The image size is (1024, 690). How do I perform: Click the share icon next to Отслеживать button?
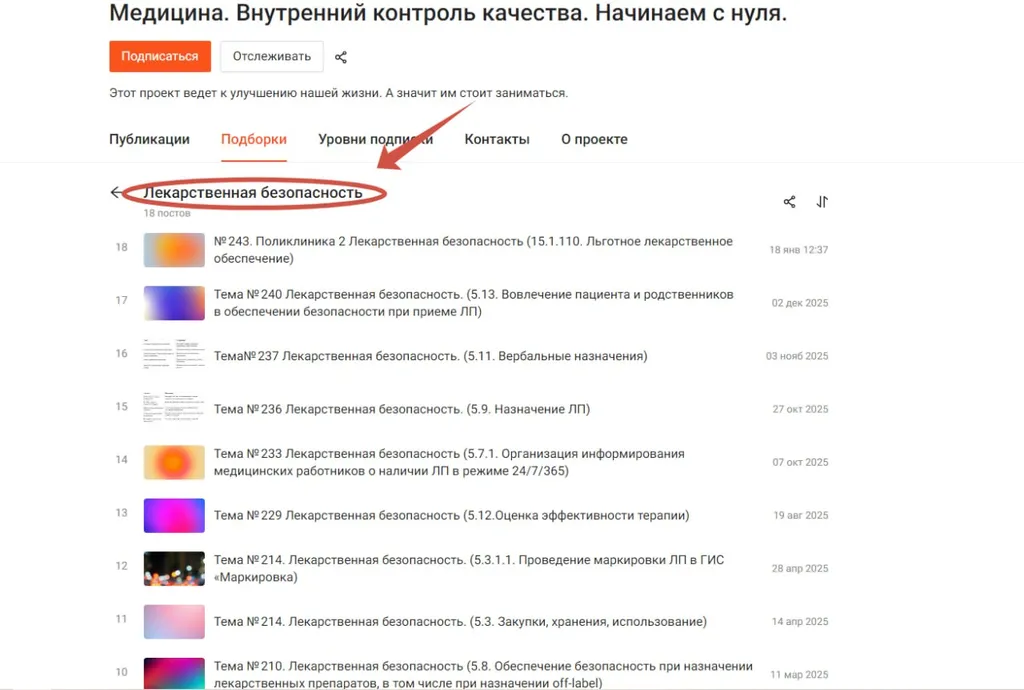coord(340,57)
